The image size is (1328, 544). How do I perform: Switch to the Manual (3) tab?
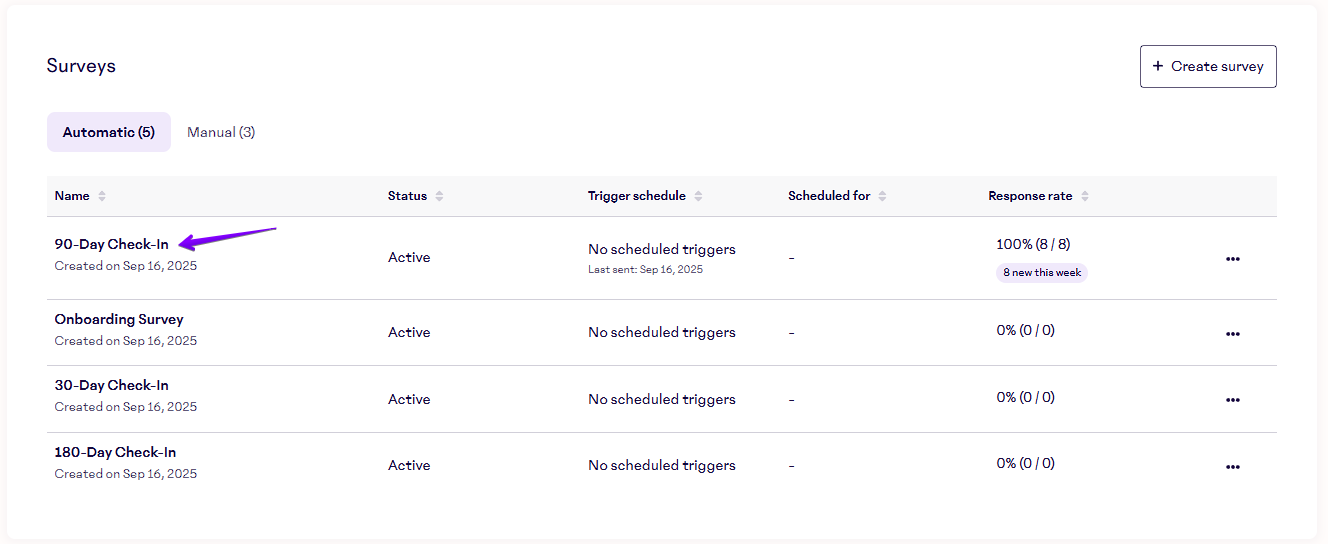221,132
